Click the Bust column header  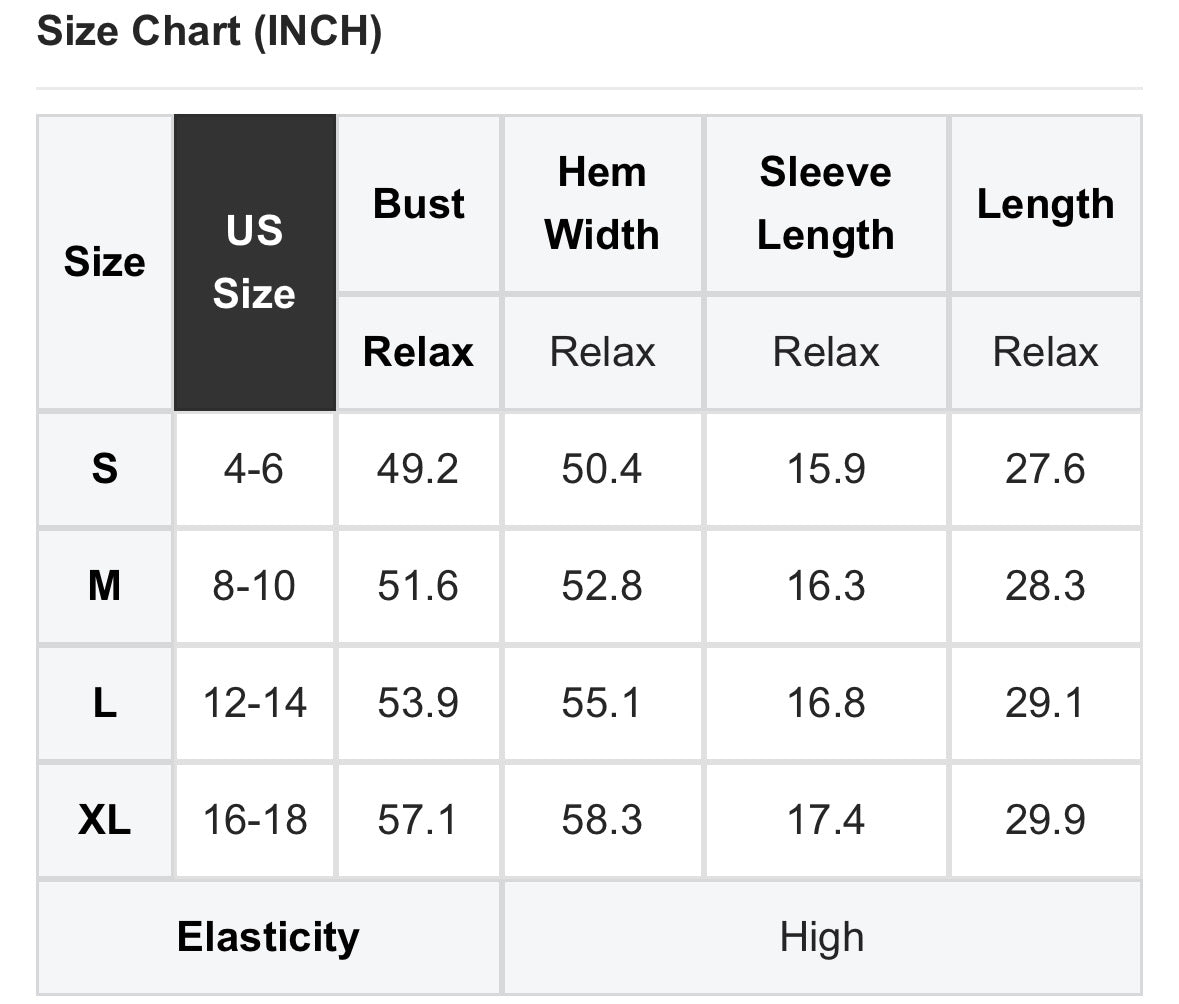(419, 204)
